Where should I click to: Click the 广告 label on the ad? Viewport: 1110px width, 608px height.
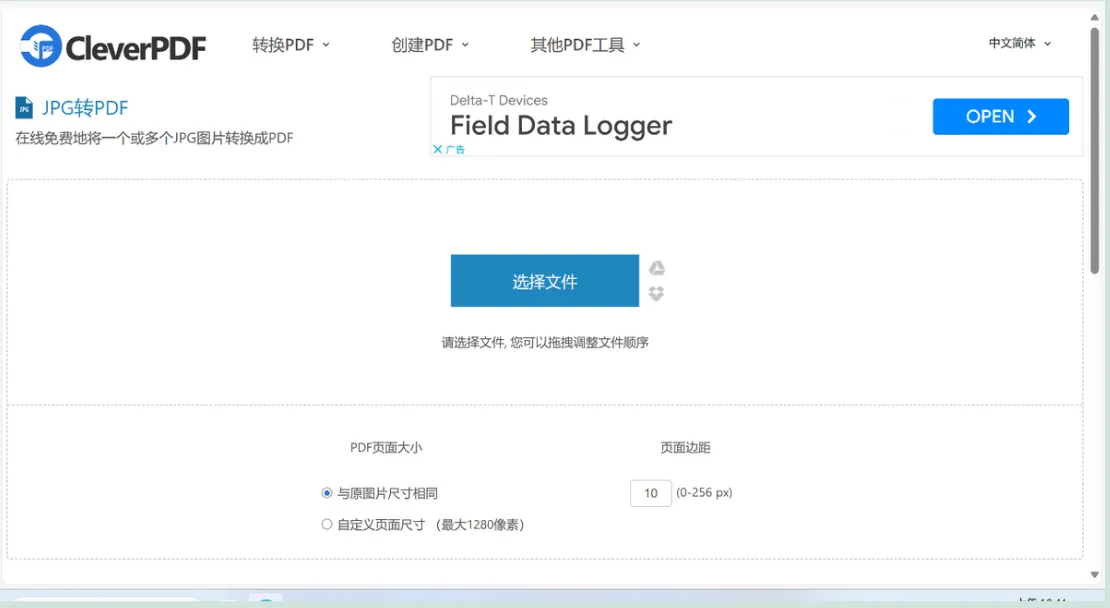455,149
